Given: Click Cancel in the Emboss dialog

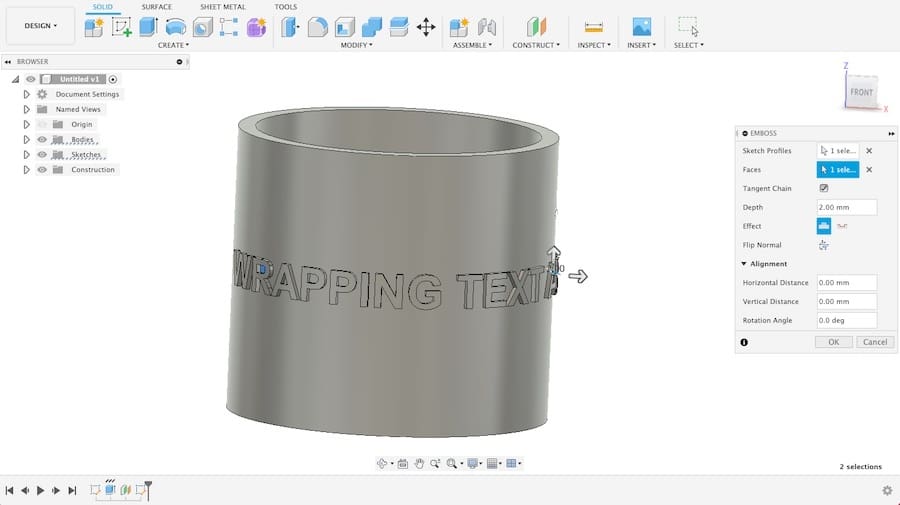Looking at the screenshot, I should tap(875, 342).
